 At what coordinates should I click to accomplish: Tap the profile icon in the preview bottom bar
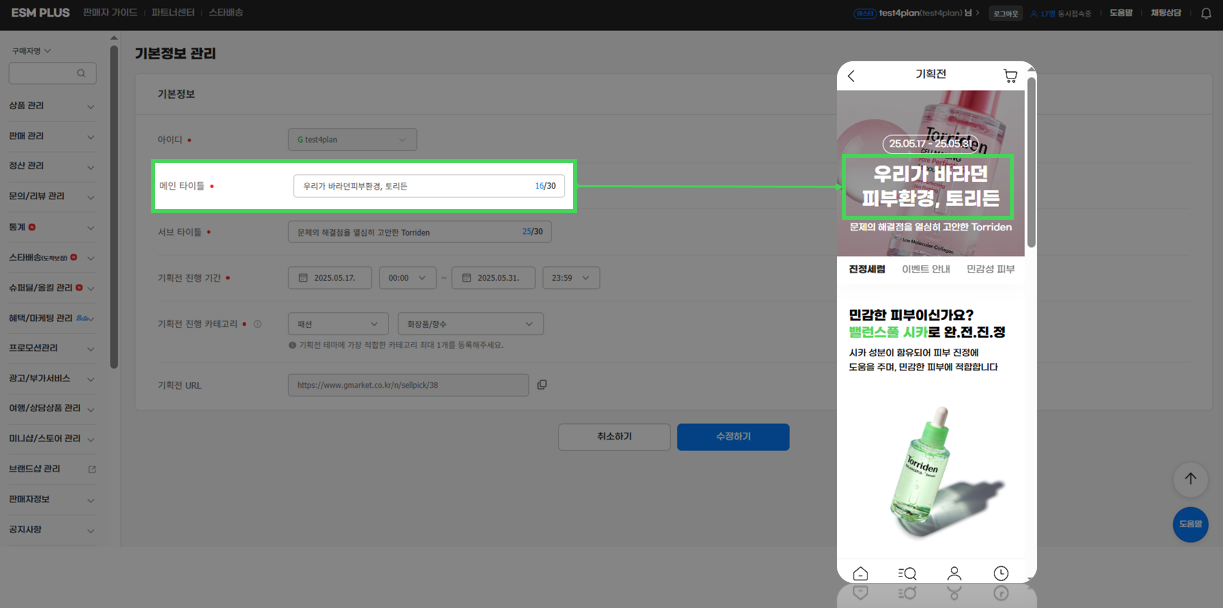tap(954, 573)
